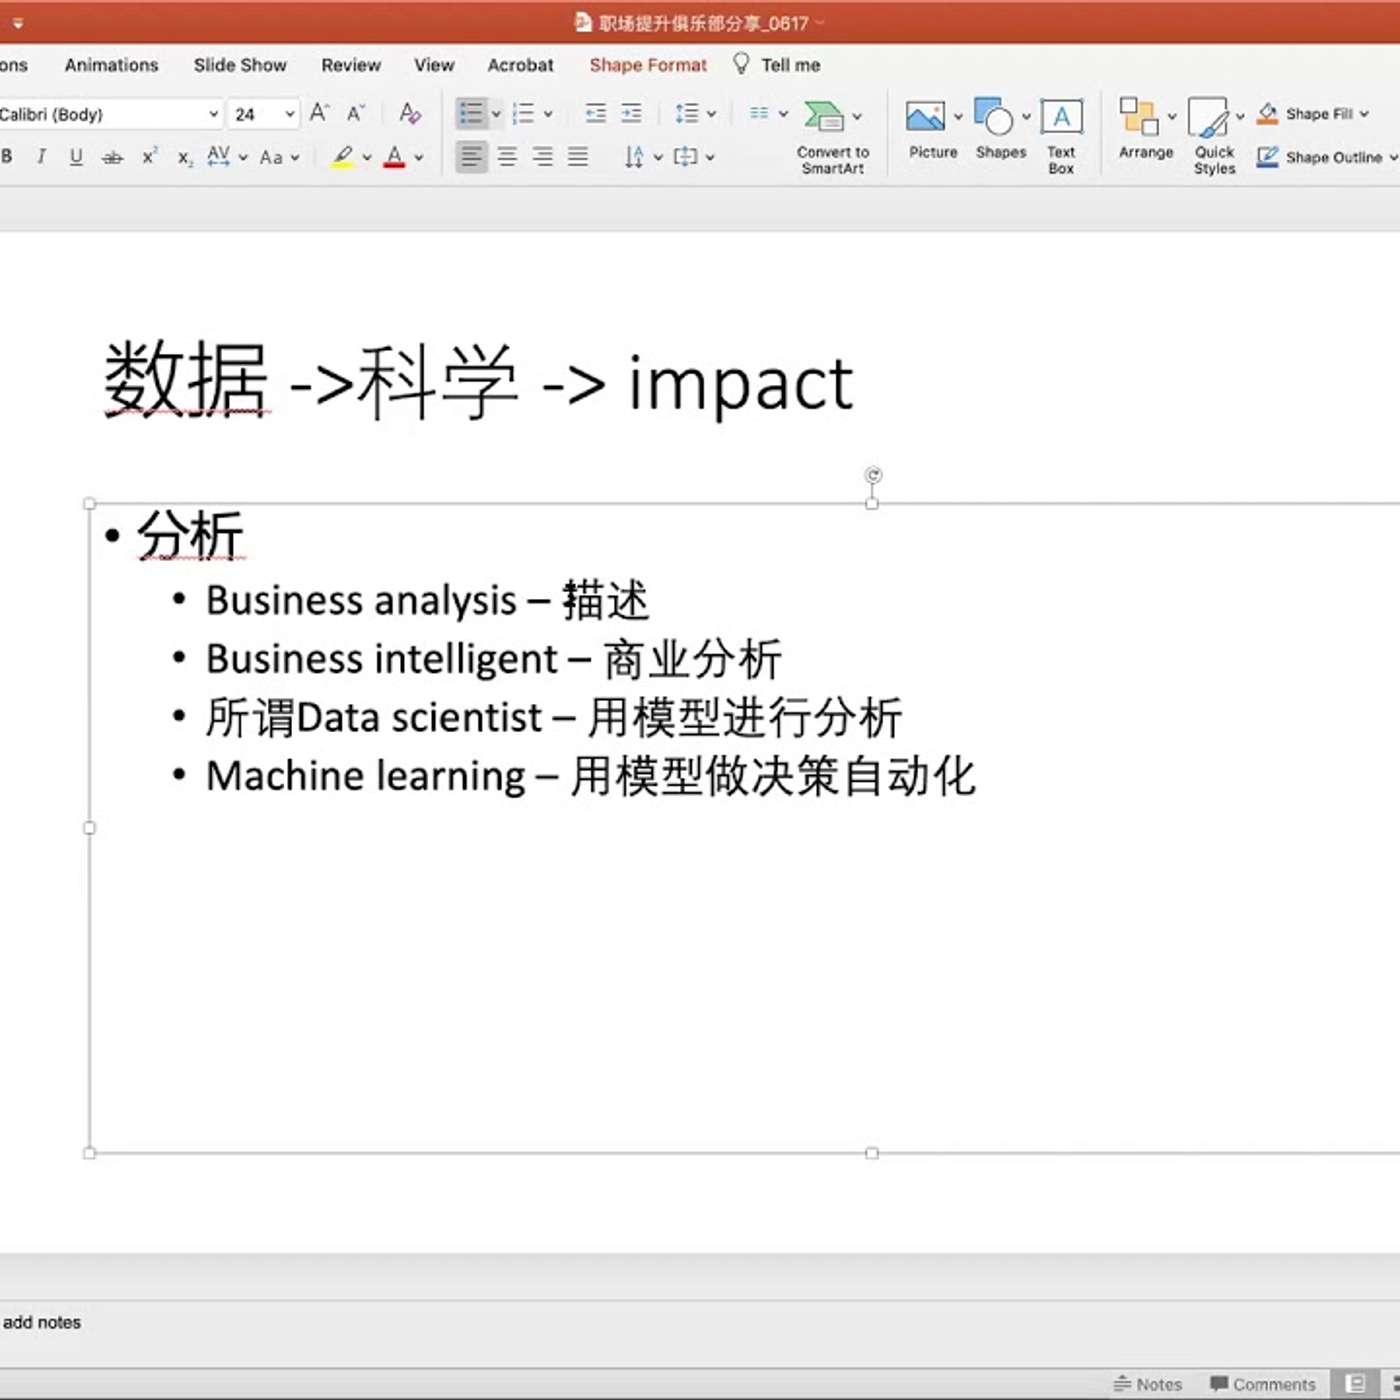
Task: Open the line spacing dropdown
Action: click(710, 113)
